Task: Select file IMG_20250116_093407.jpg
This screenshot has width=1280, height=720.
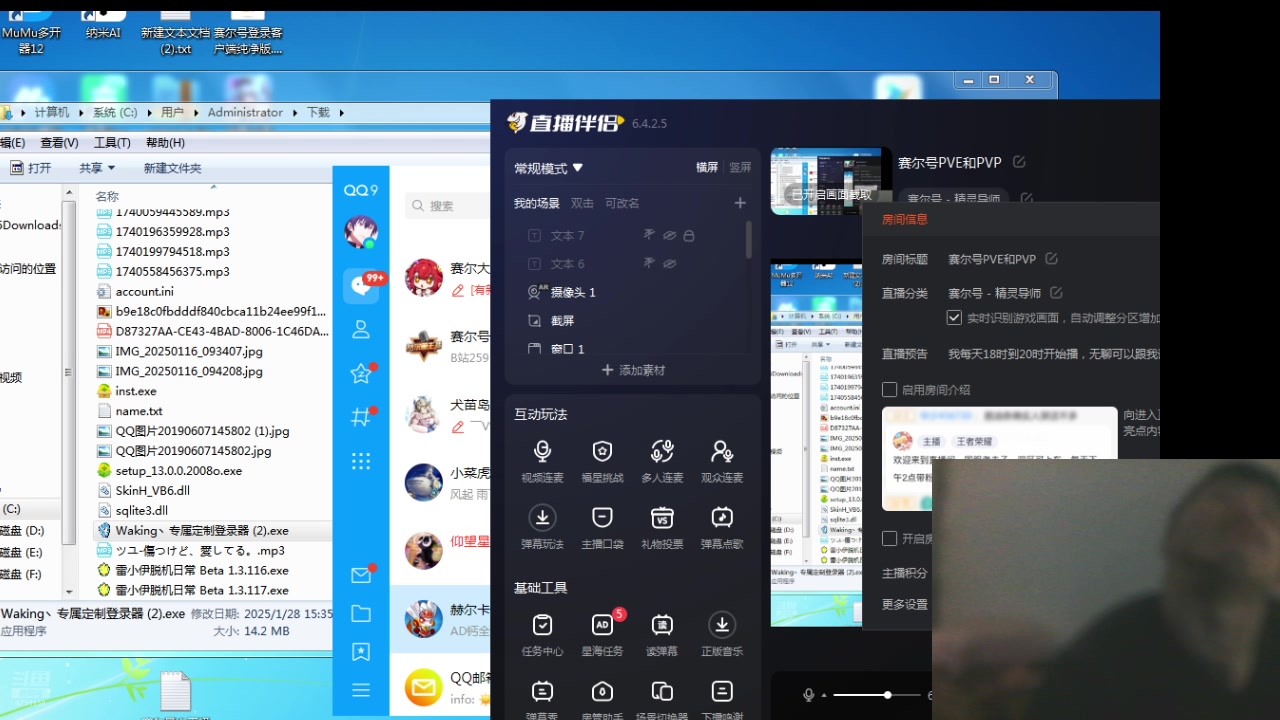Action: [x=189, y=351]
